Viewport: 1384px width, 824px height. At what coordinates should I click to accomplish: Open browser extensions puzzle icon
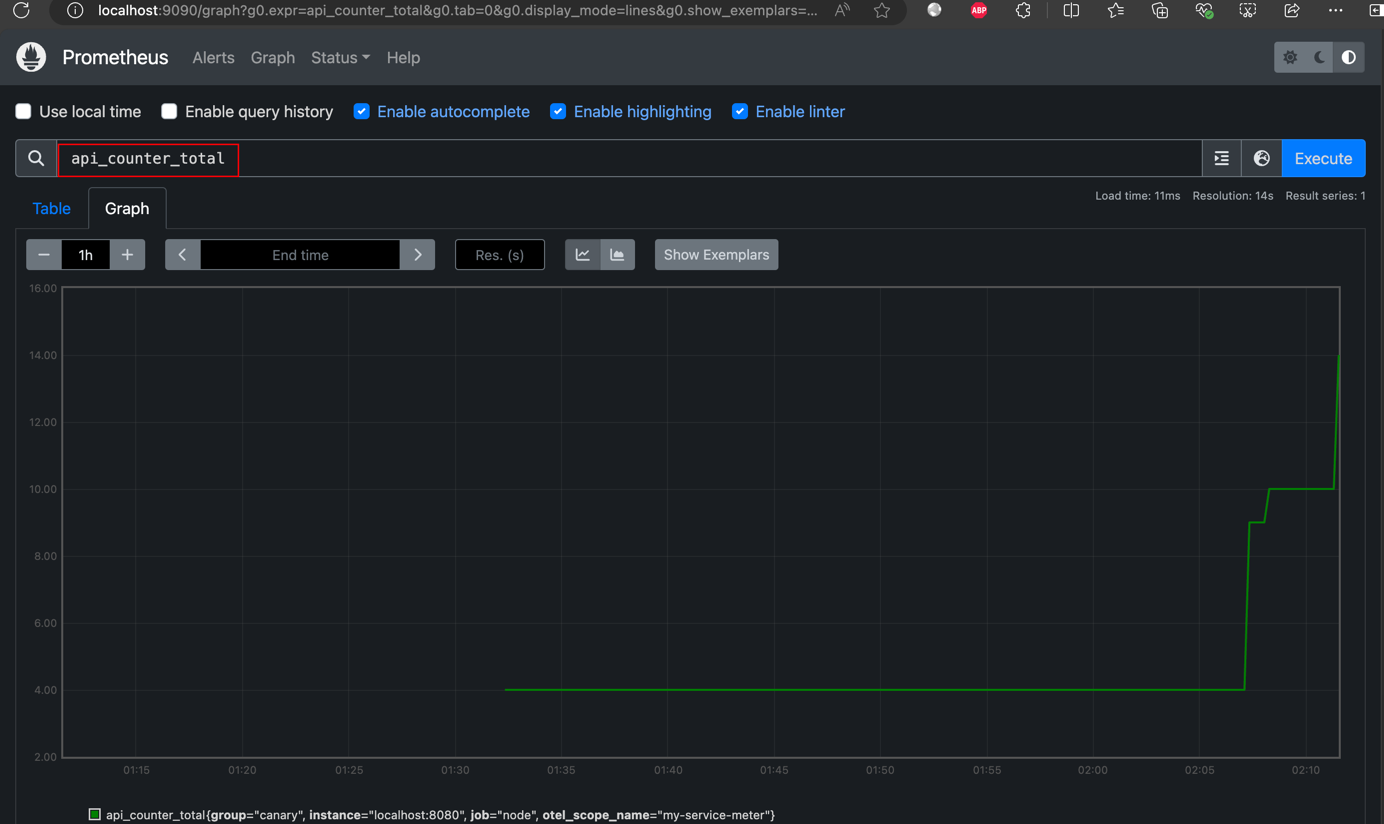tap(1023, 10)
